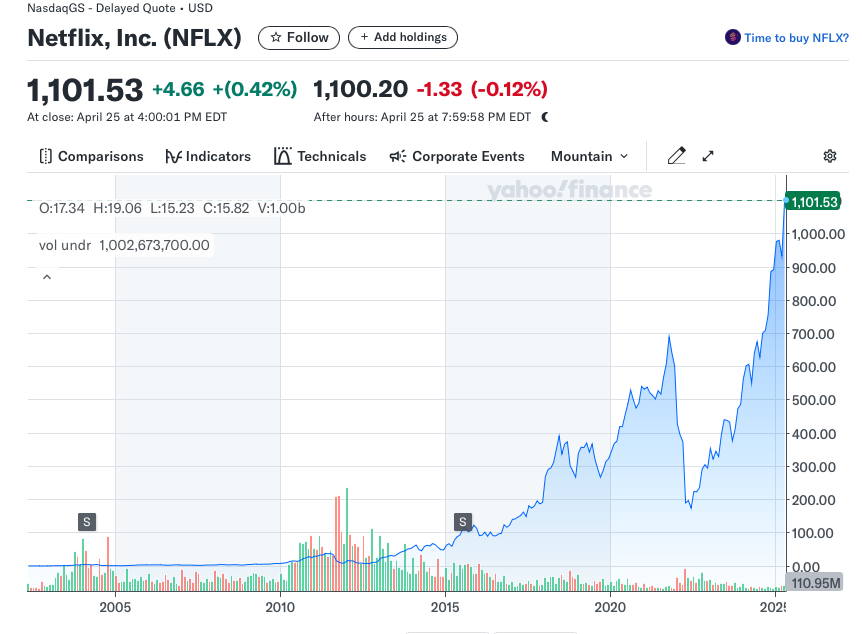Collapse the vol undr indicator panel chevron

click(47, 277)
